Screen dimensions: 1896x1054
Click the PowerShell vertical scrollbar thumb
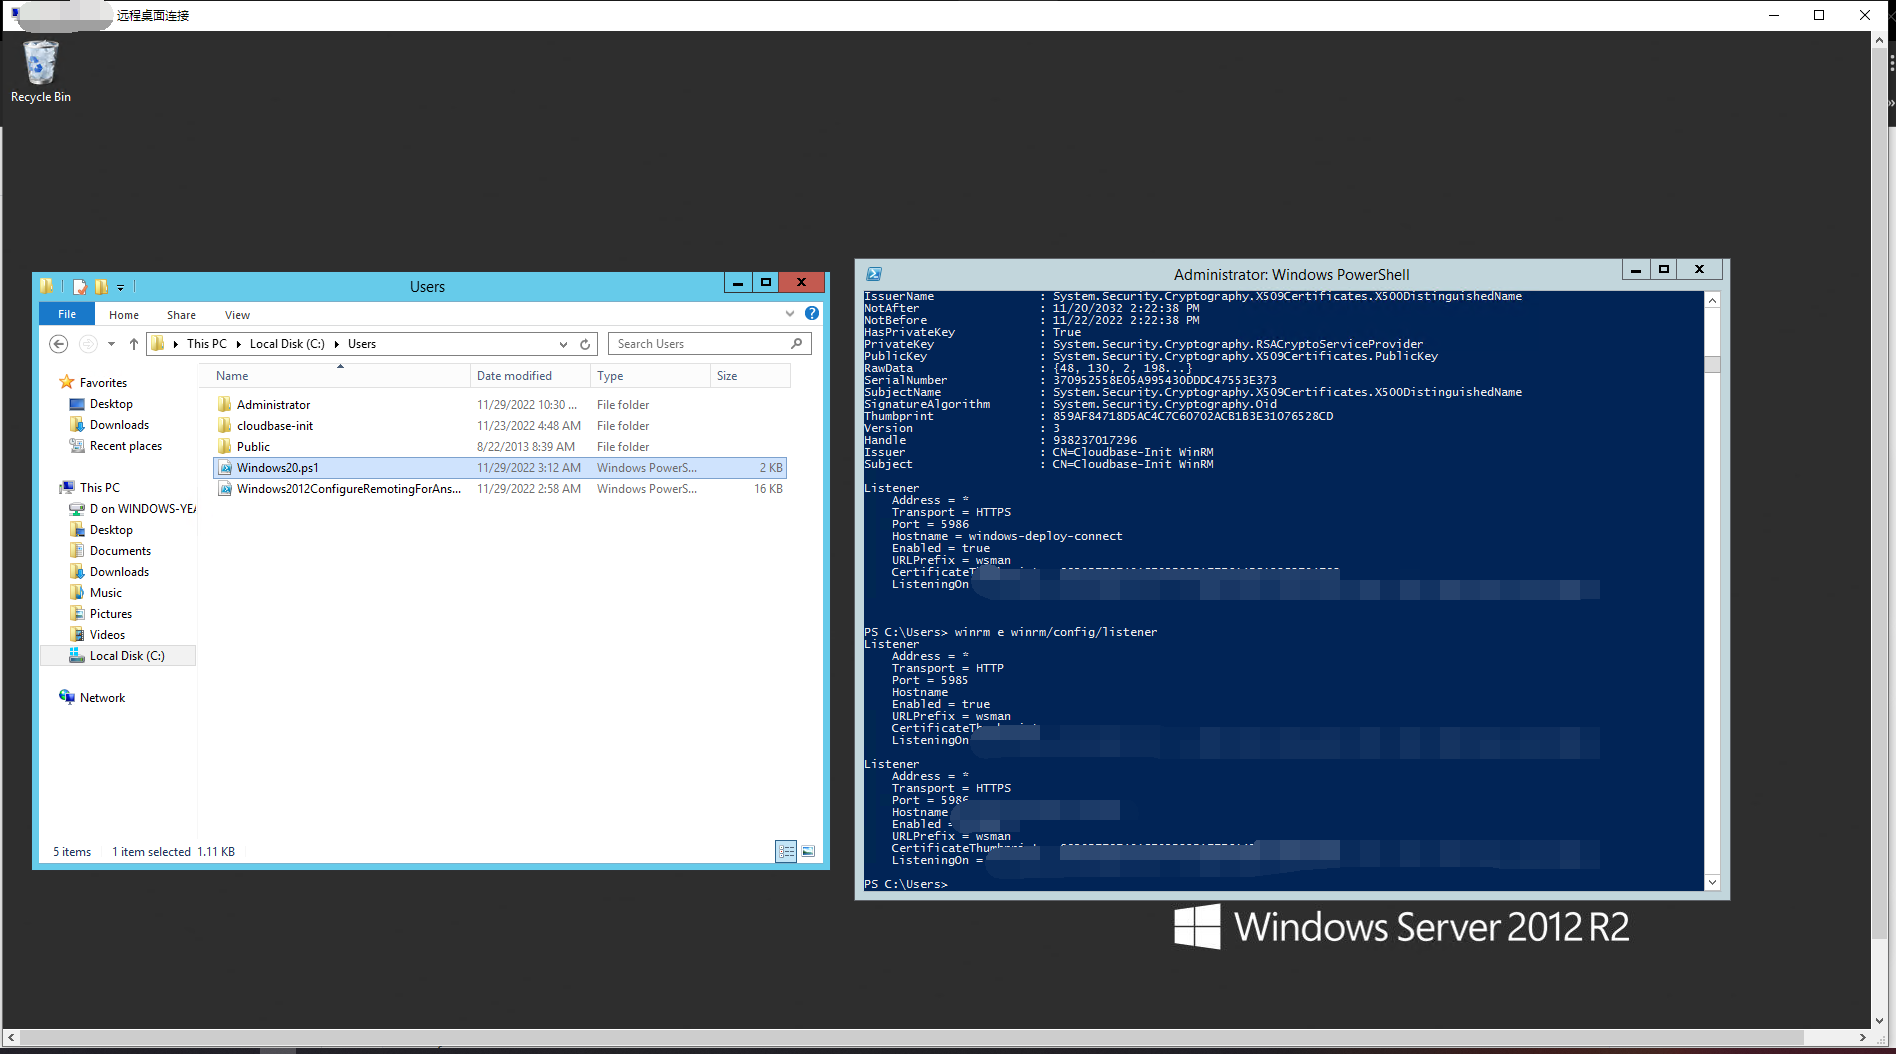[1712, 364]
